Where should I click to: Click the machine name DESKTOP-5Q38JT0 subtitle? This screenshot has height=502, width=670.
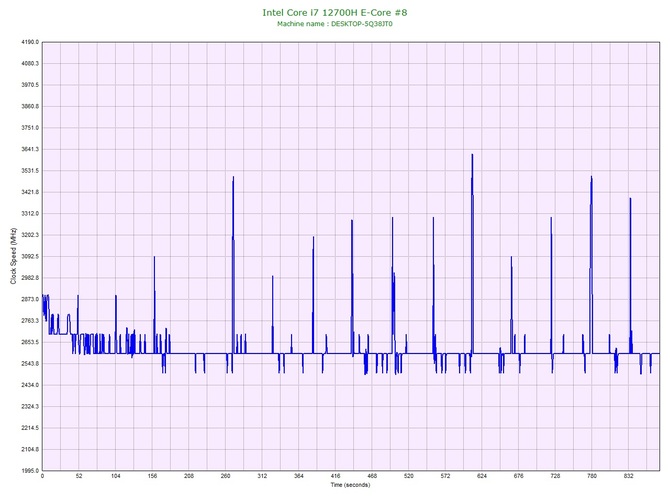tap(335, 24)
